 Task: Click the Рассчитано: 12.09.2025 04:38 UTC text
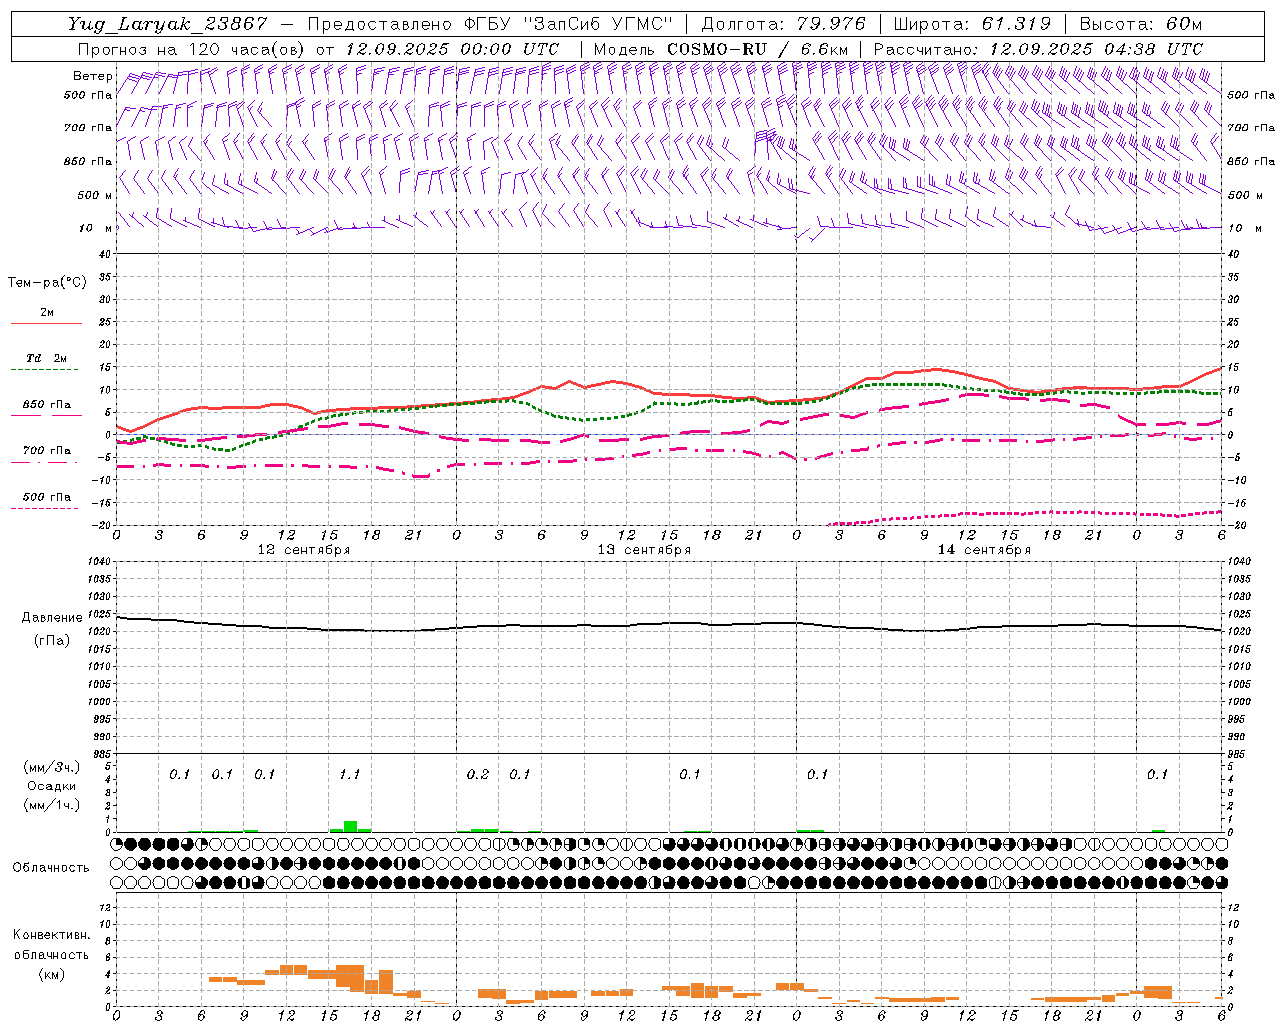point(1038,49)
